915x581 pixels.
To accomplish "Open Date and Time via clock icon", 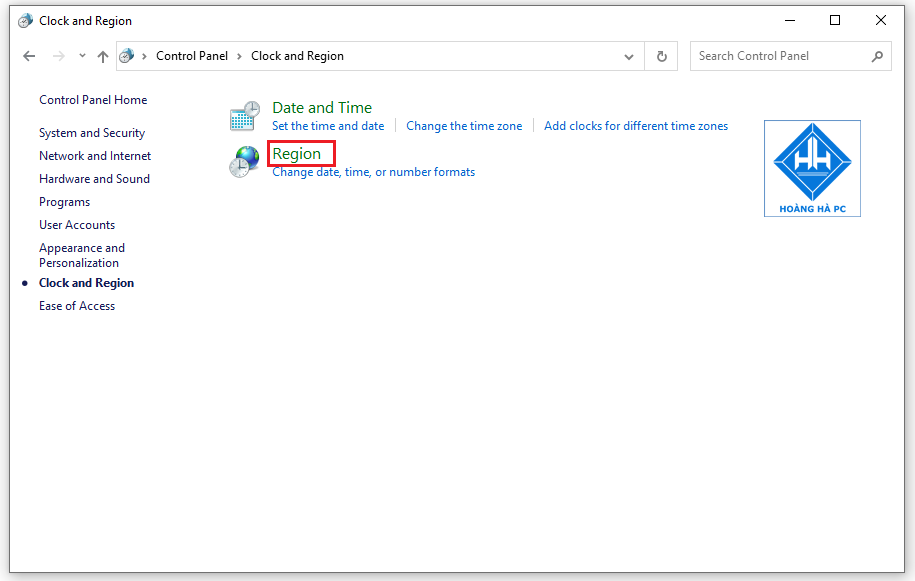I will tap(244, 115).
